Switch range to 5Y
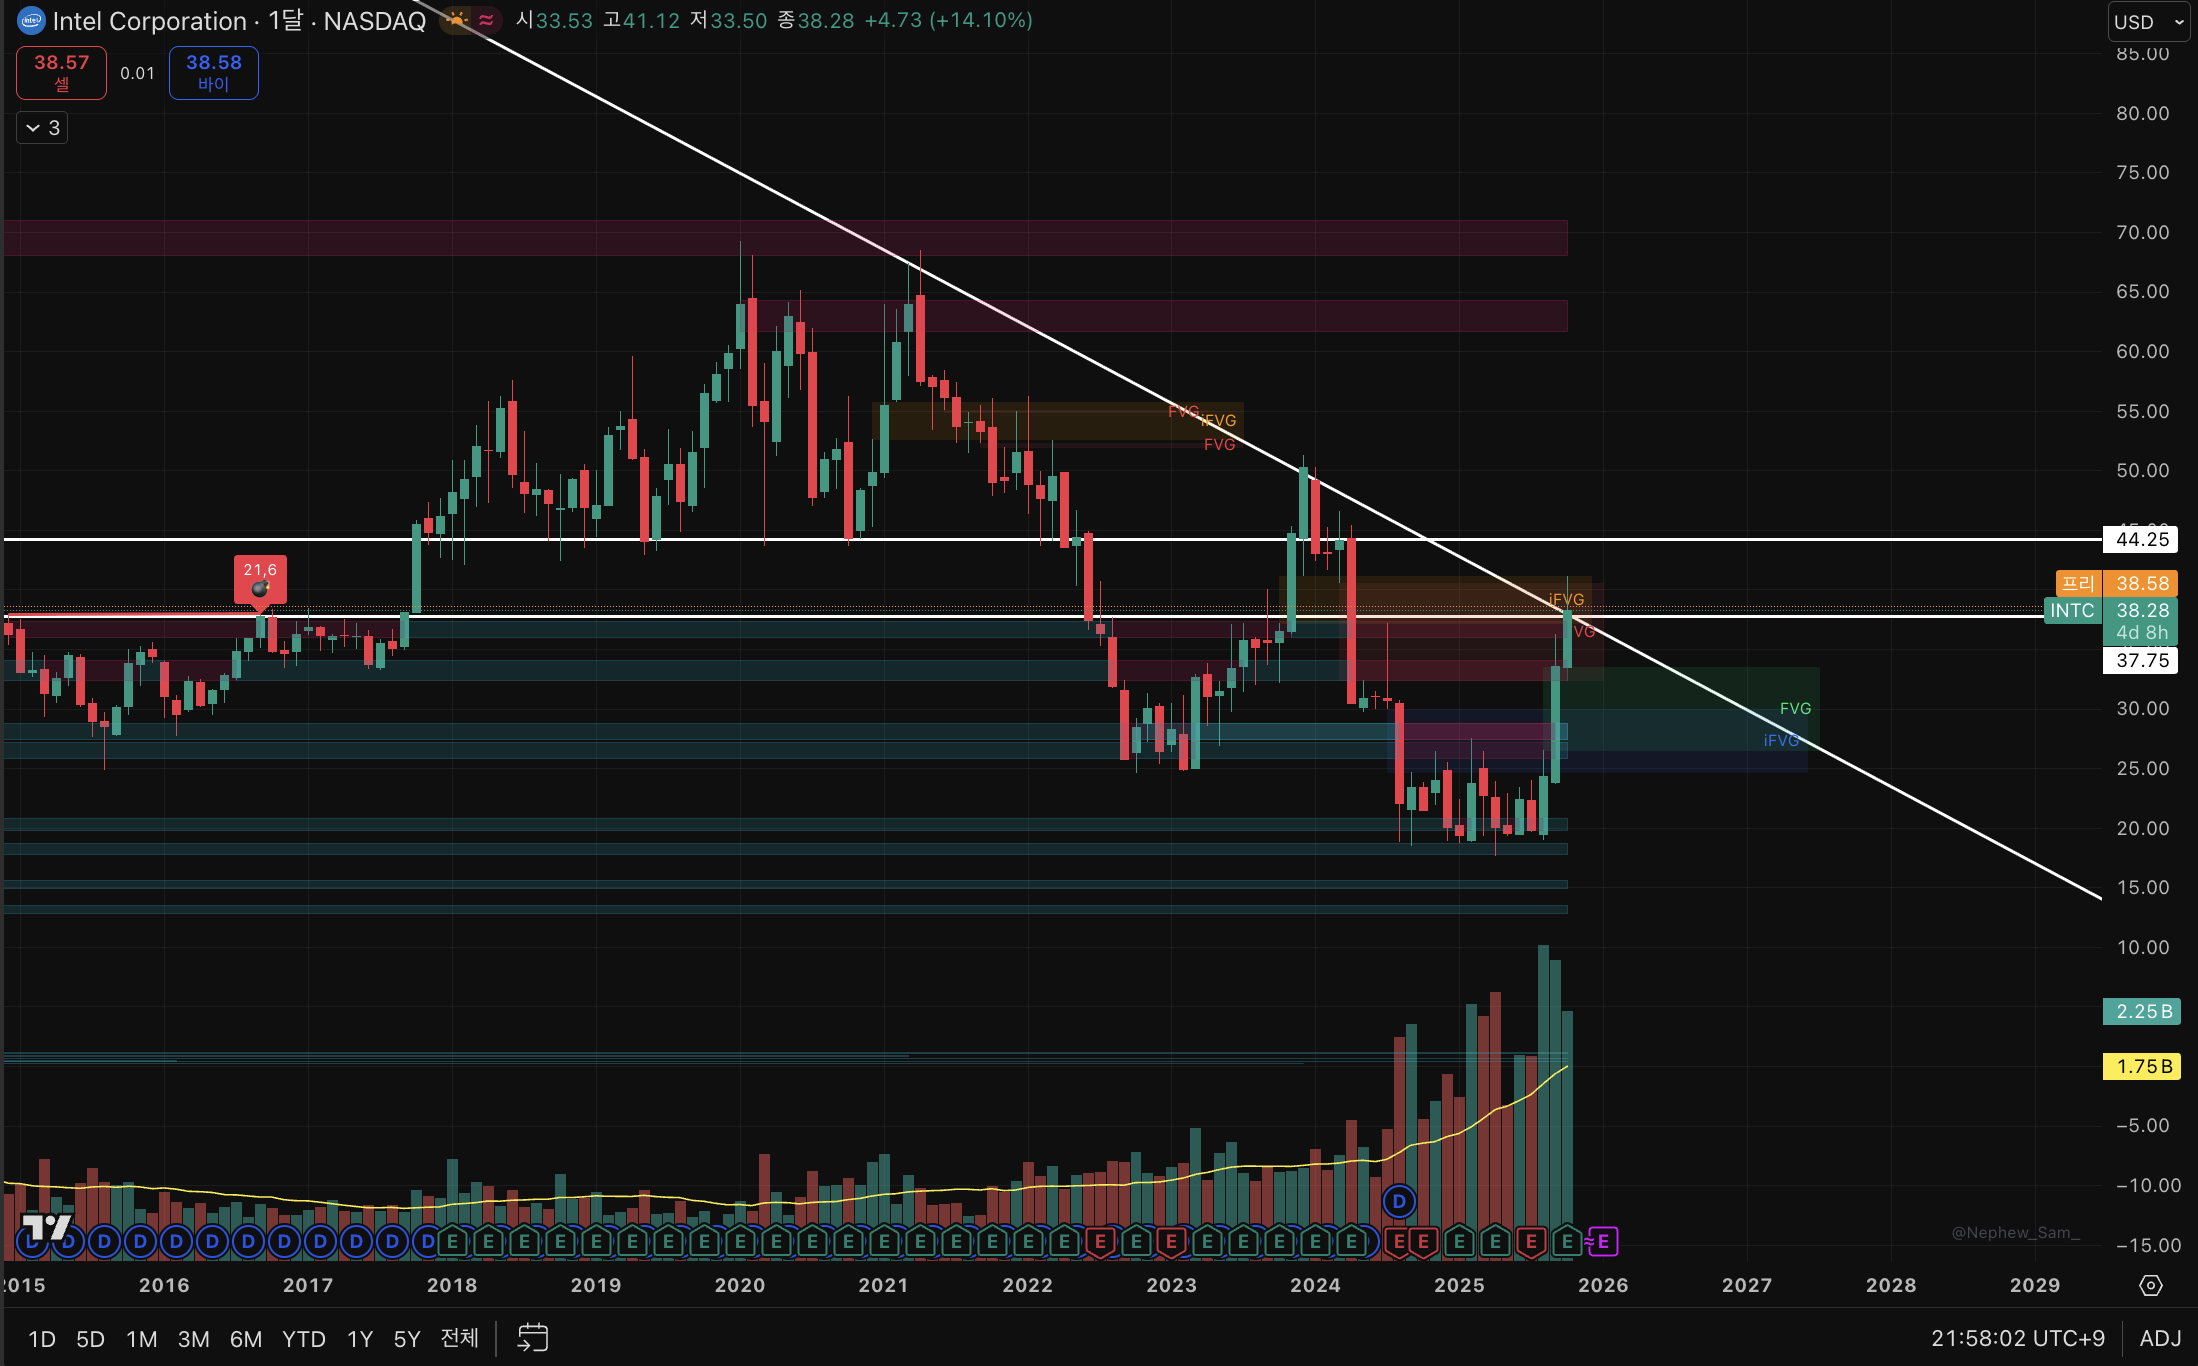2198x1366 pixels. (x=406, y=1339)
